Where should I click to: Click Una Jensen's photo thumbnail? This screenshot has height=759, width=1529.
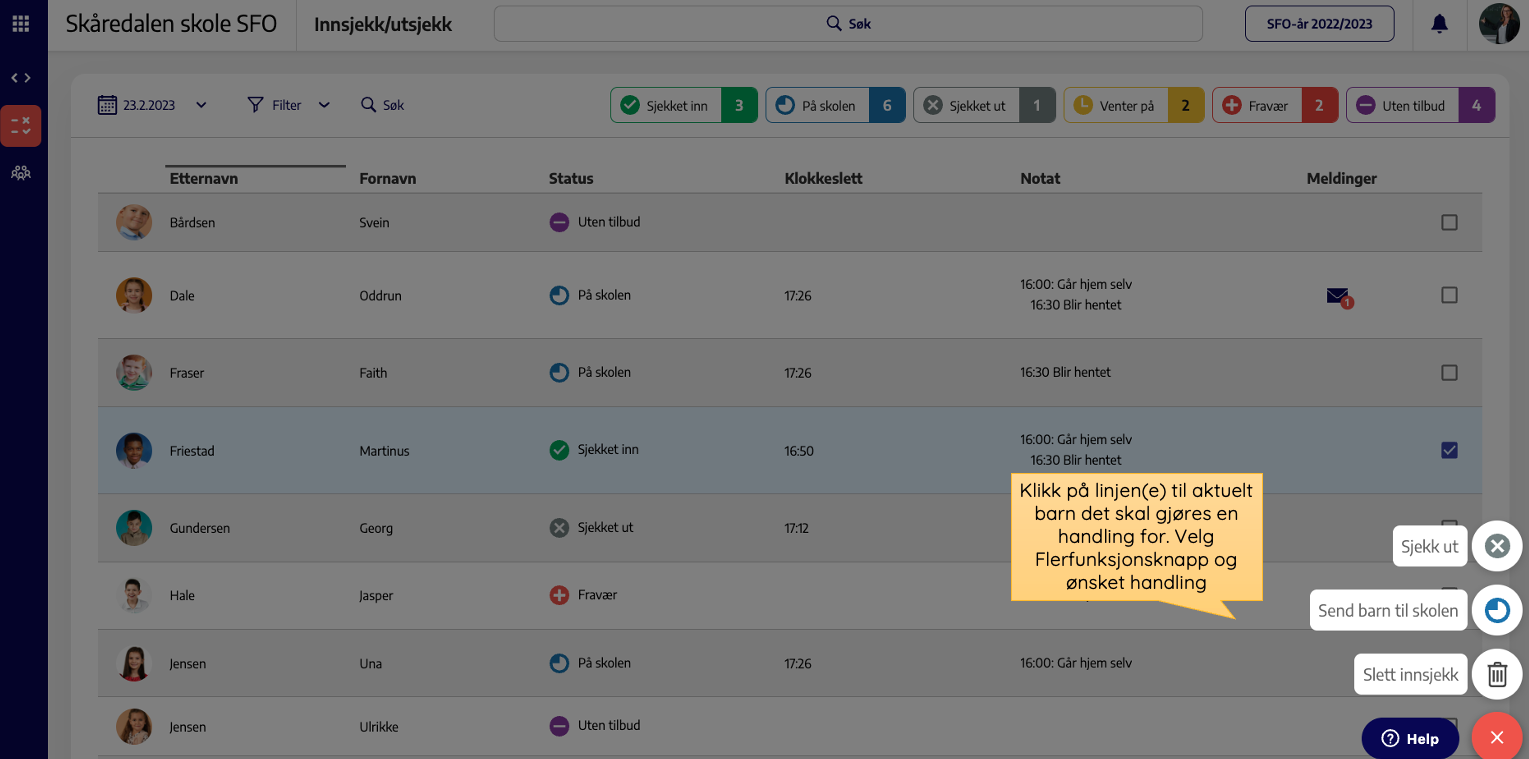[x=133, y=663]
